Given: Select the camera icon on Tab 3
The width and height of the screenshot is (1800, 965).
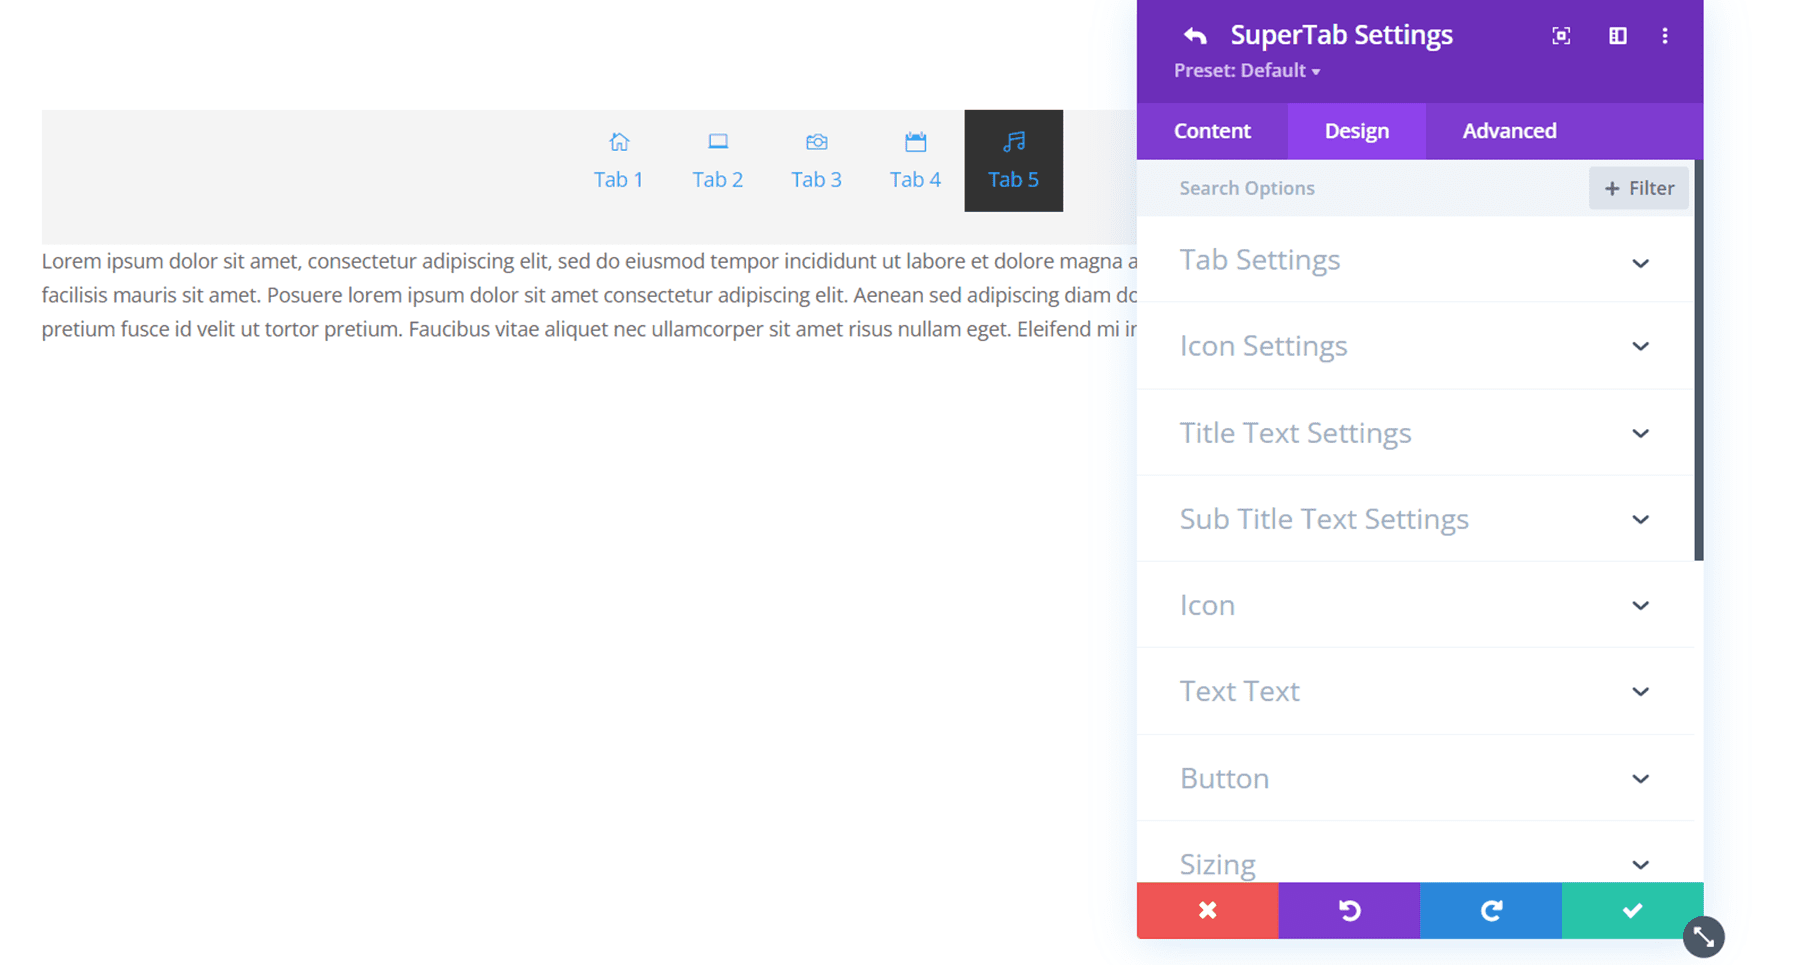Looking at the screenshot, I should tap(816, 141).
